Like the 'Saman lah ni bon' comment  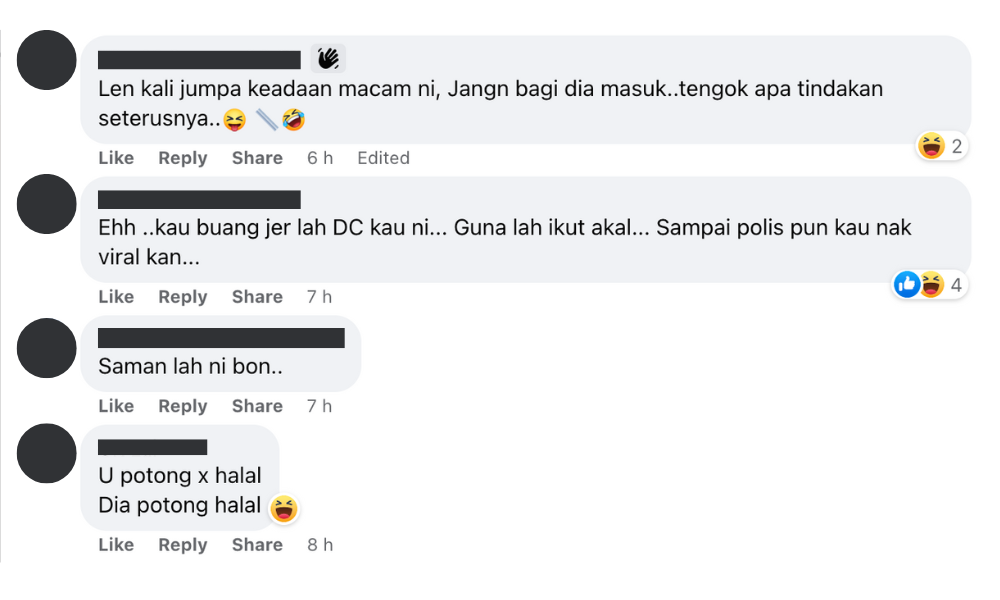[116, 406]
